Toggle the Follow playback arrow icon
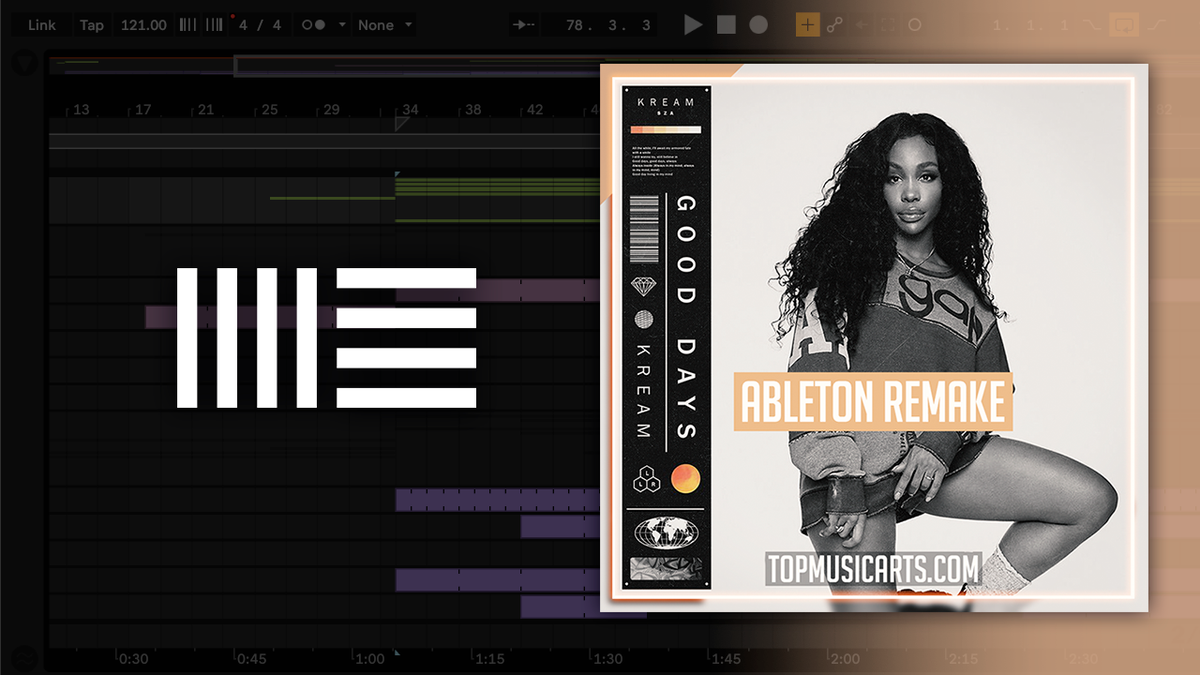This screenshot has height=675, width=1200. tap(523, 25)
